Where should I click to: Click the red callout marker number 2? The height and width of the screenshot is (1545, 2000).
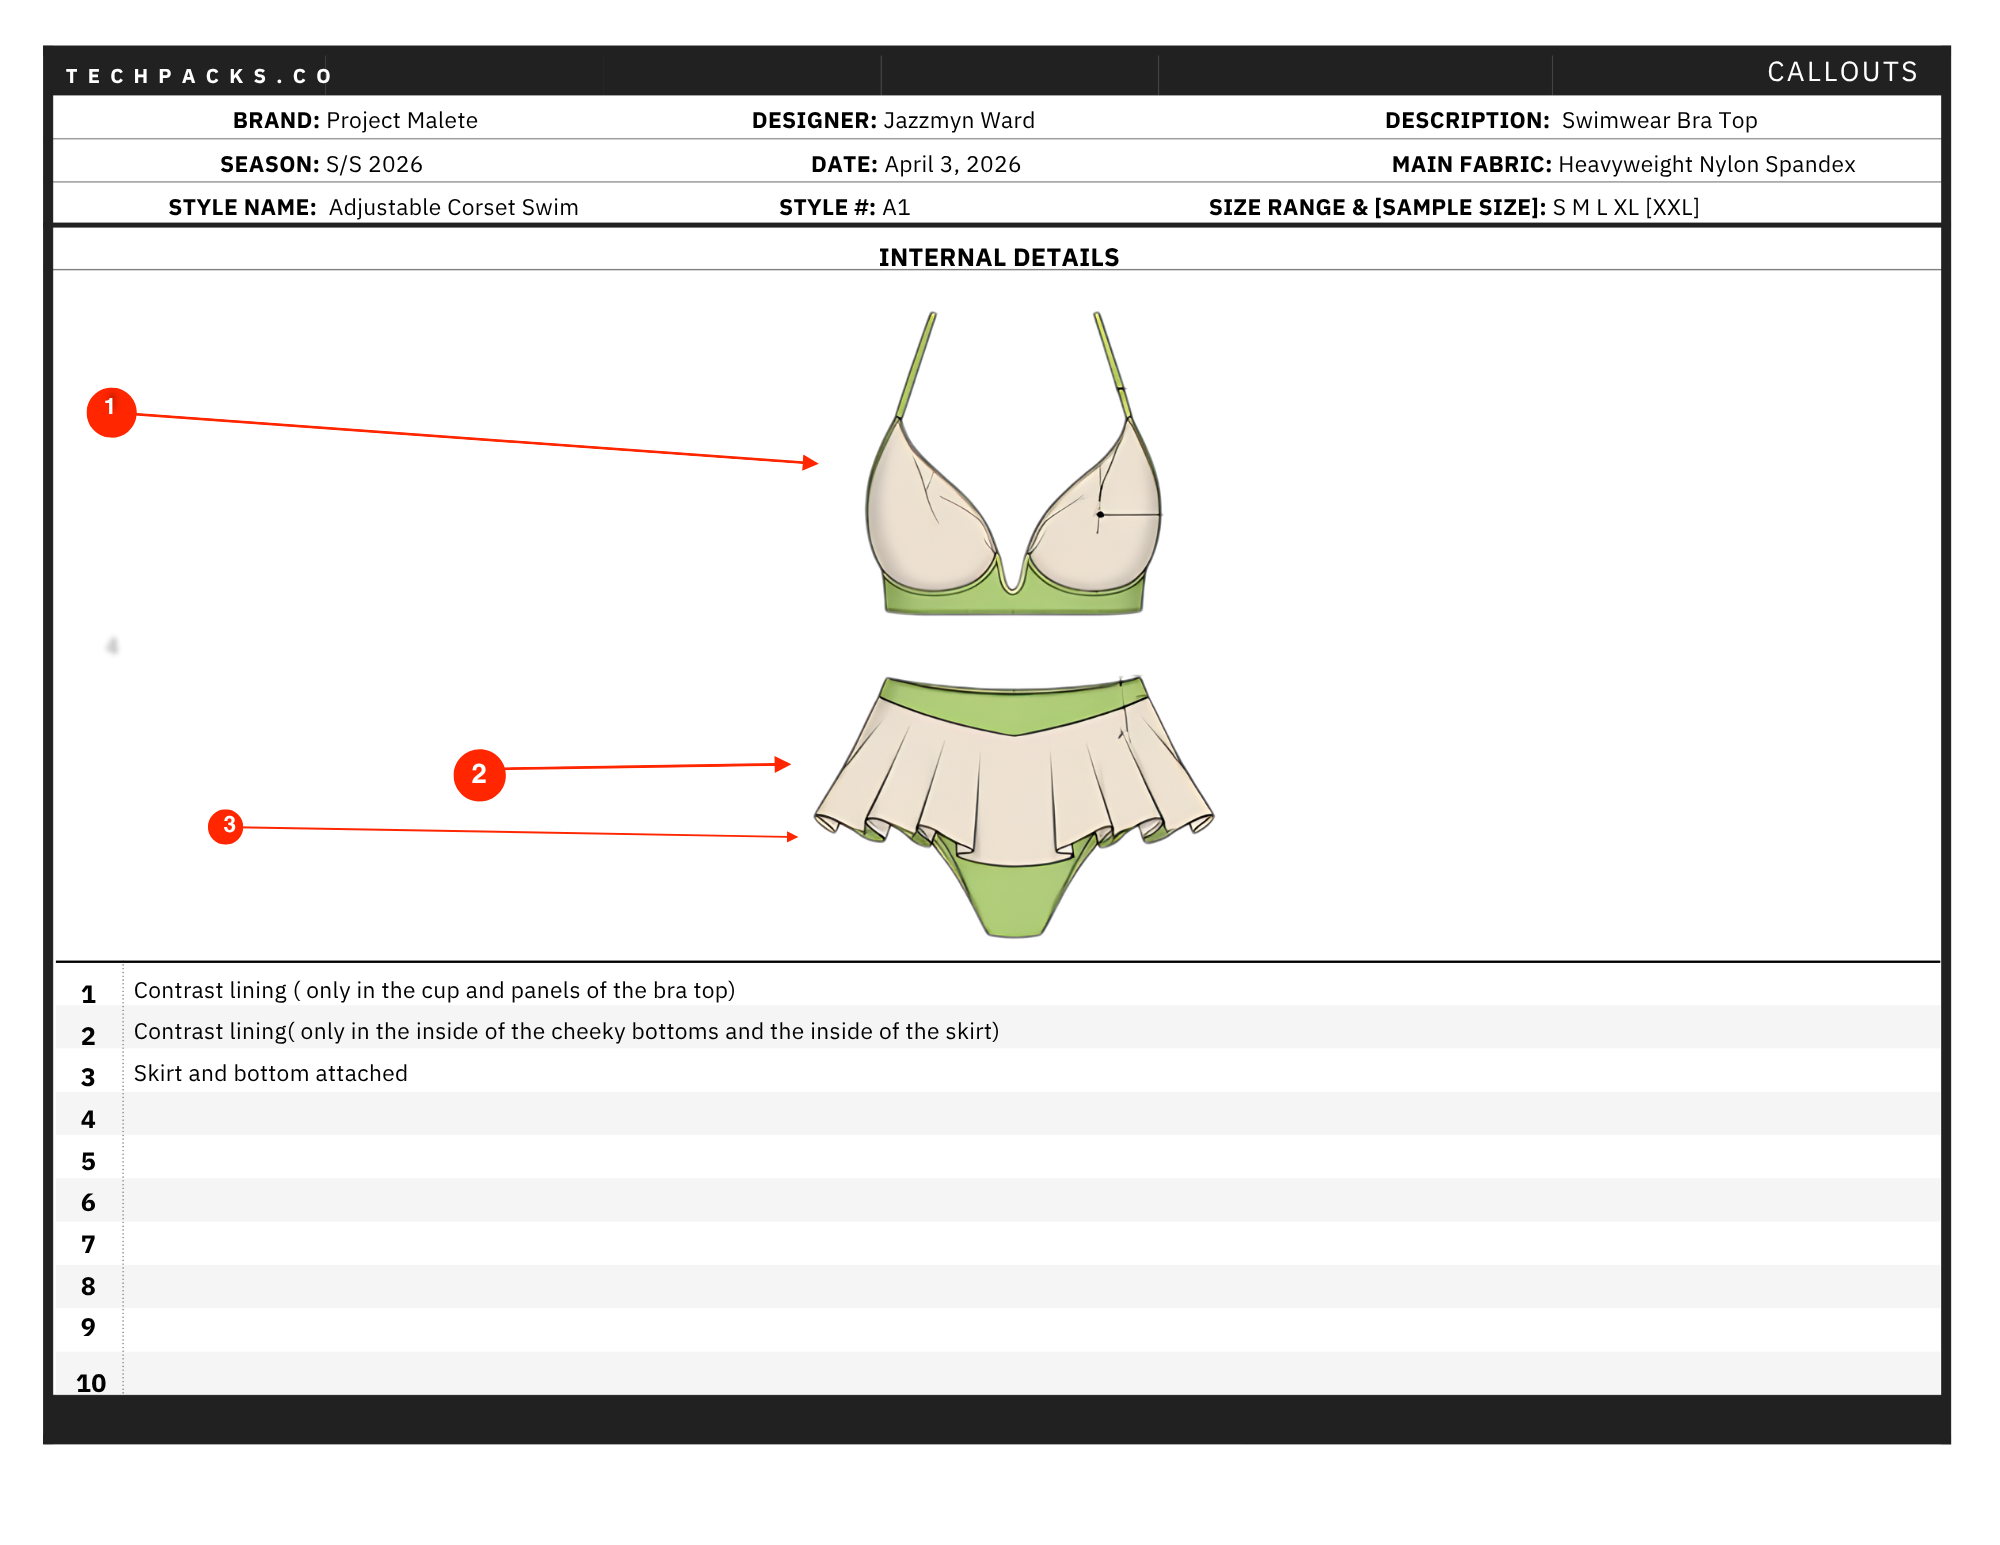click(479, 775)
